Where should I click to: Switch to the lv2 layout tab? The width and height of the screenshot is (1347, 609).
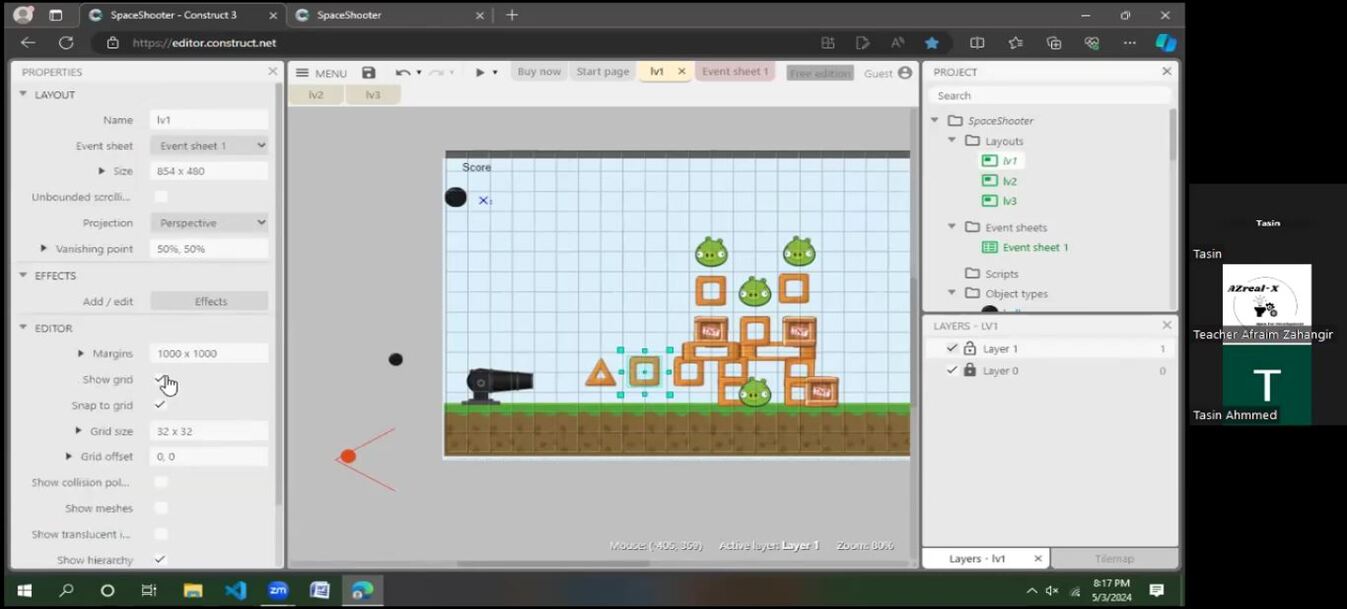(x=316, y=95)
